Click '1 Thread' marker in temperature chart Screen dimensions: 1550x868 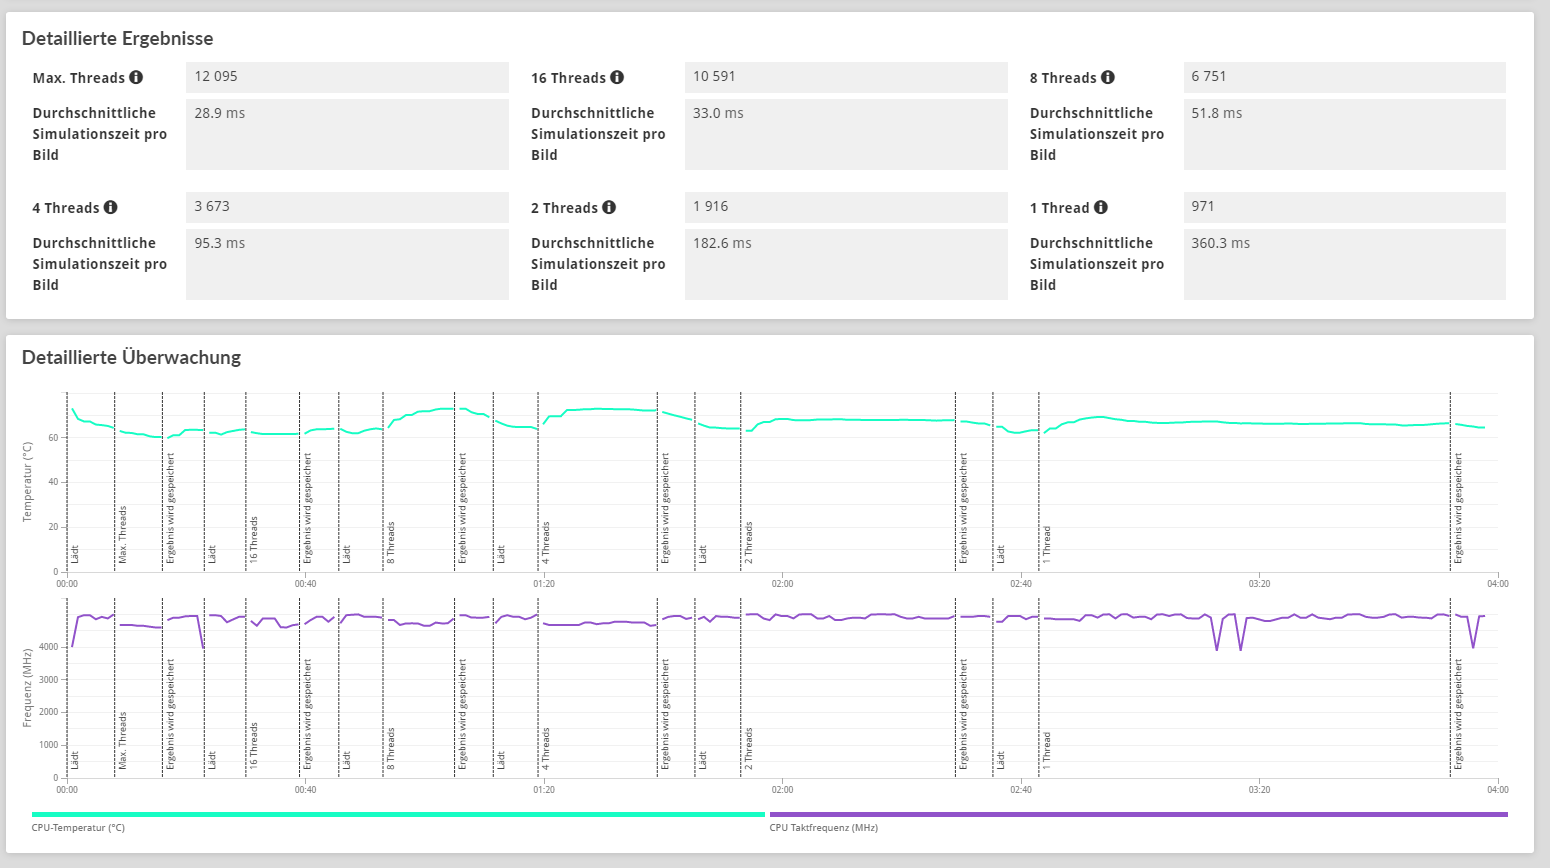pyautogui.click(x=1047, y=544)
